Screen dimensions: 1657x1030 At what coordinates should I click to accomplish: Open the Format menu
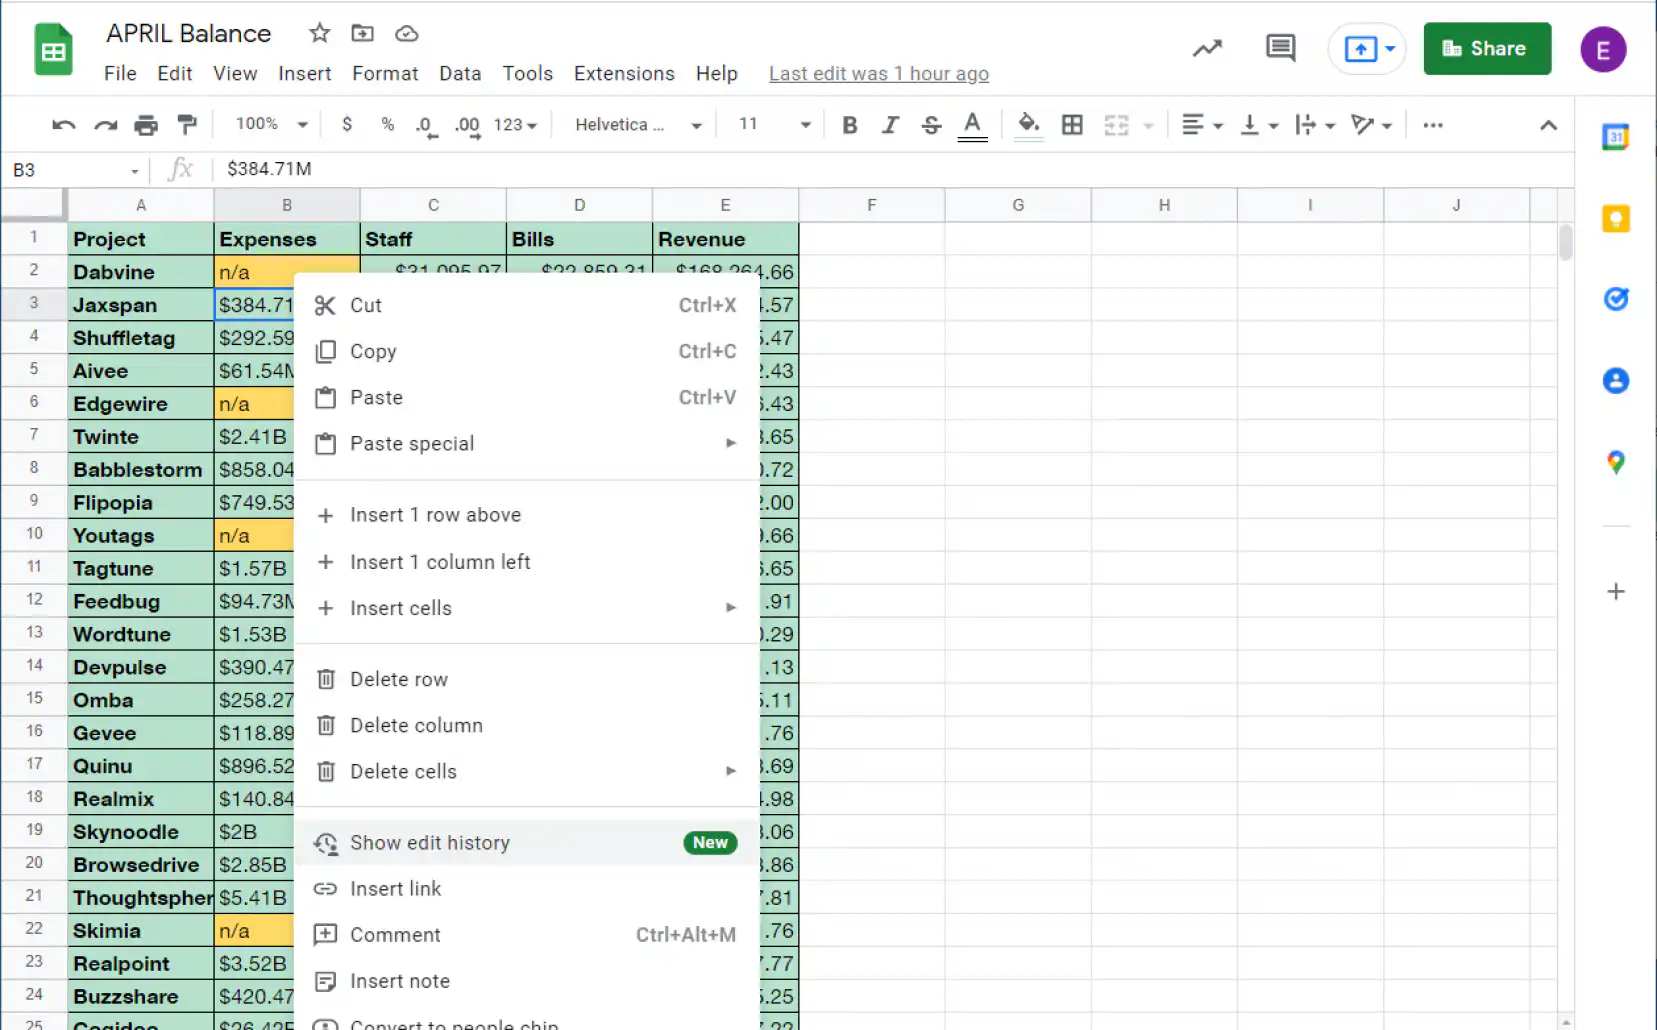[385, 74]
